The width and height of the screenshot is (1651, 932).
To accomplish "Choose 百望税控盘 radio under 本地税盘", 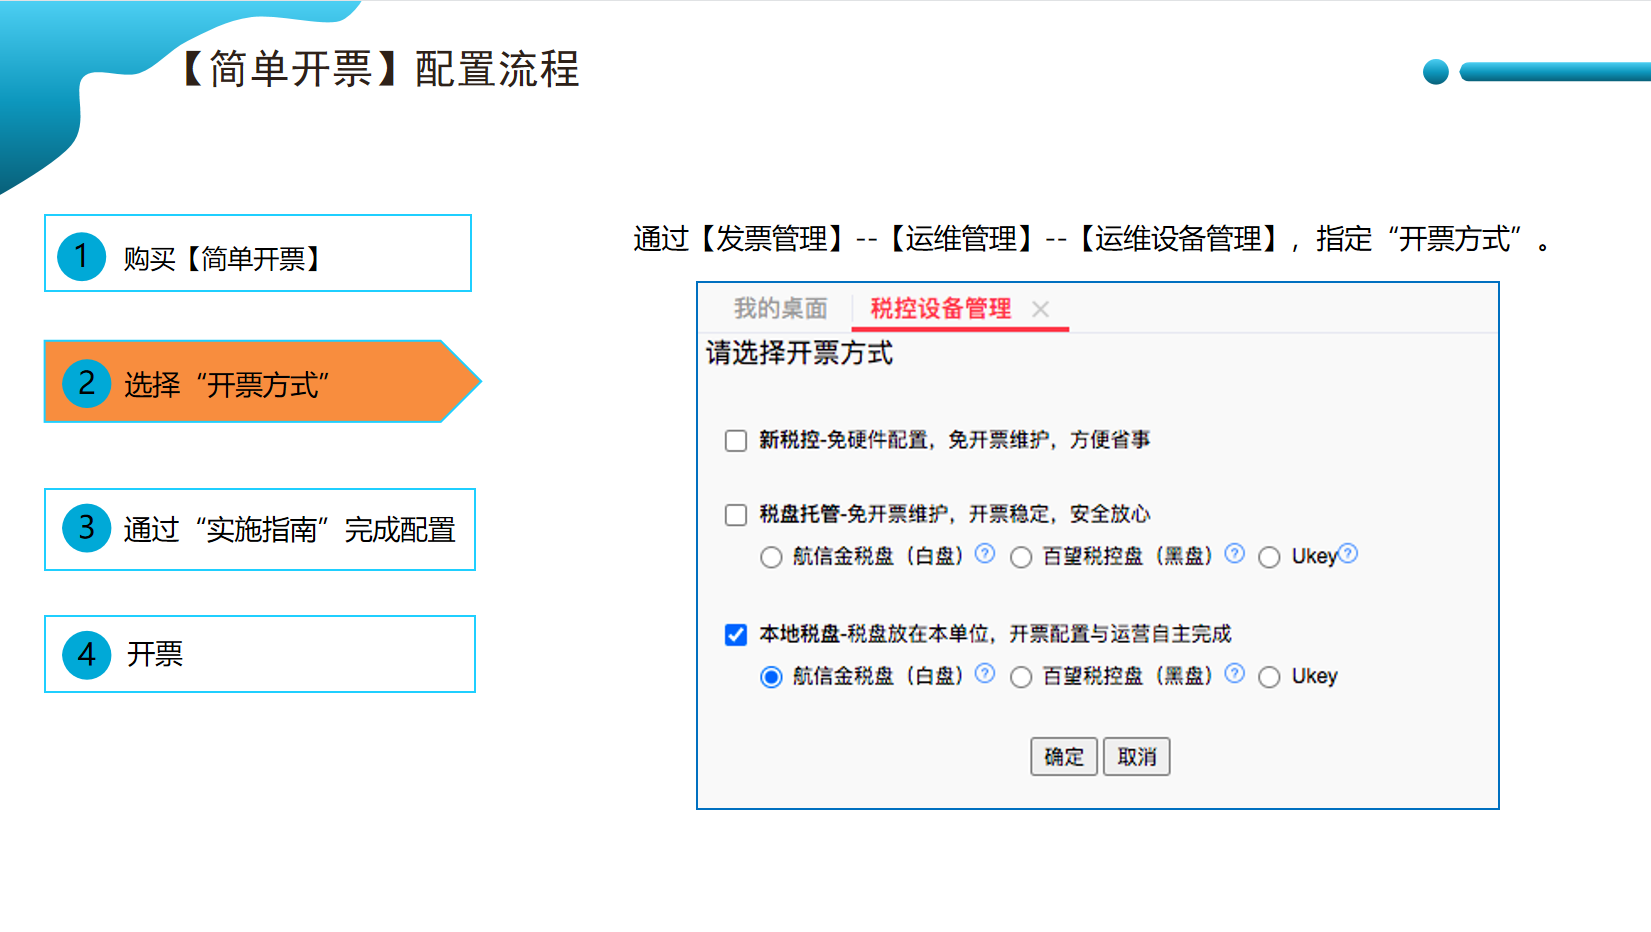I will [1021, 677].
